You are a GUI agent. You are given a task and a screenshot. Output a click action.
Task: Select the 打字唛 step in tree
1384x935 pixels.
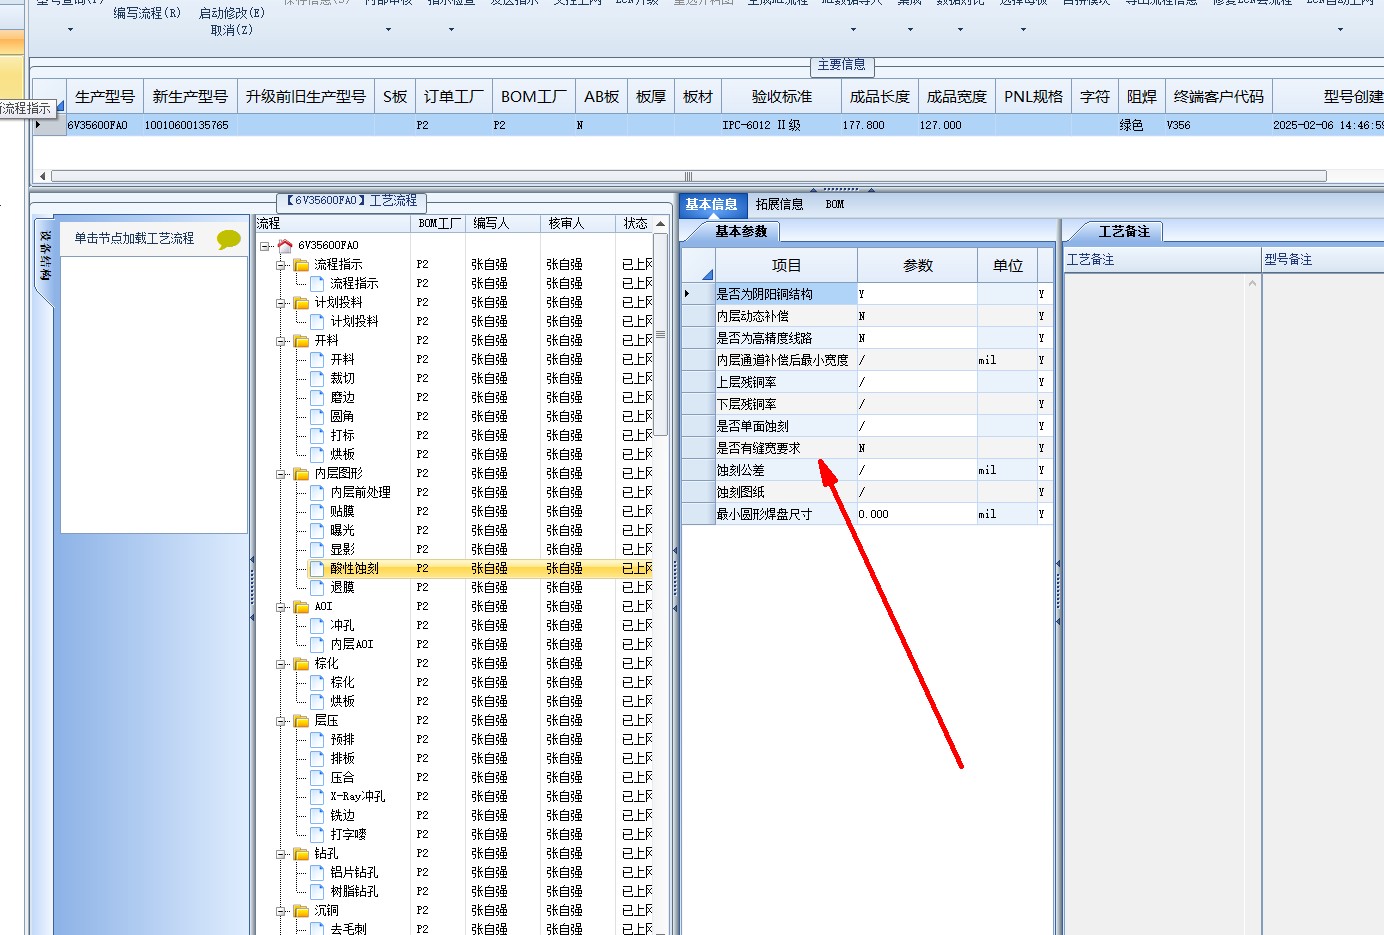[348, 835]
